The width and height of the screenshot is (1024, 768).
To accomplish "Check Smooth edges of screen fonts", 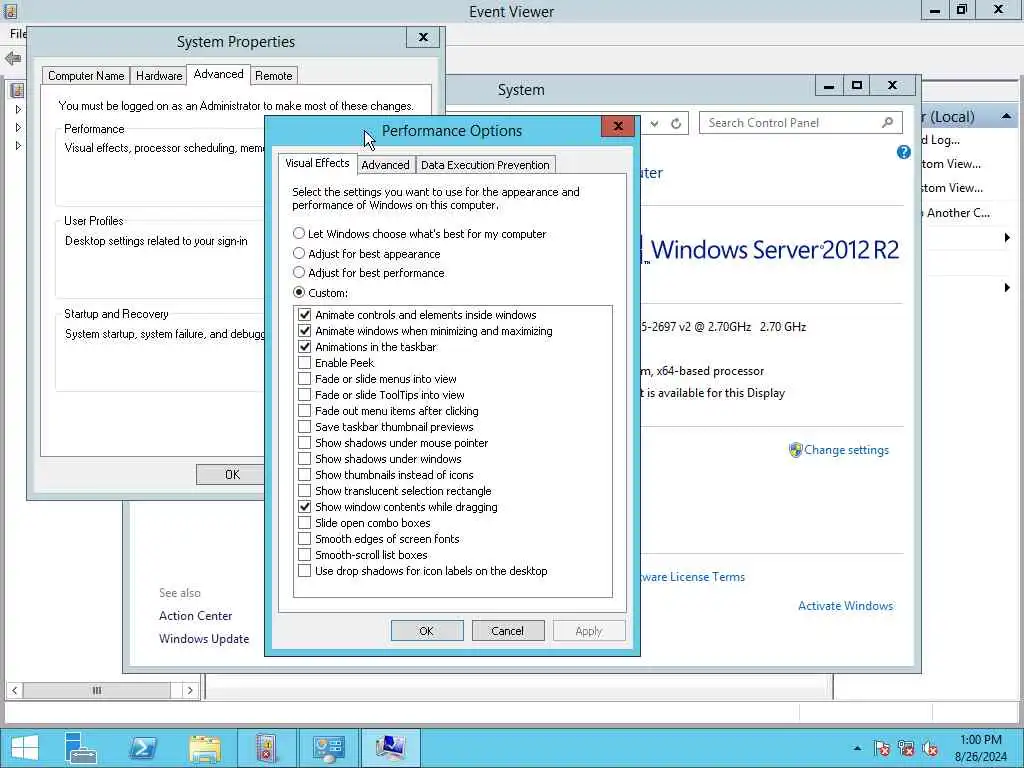I will (x=304, y=539).
